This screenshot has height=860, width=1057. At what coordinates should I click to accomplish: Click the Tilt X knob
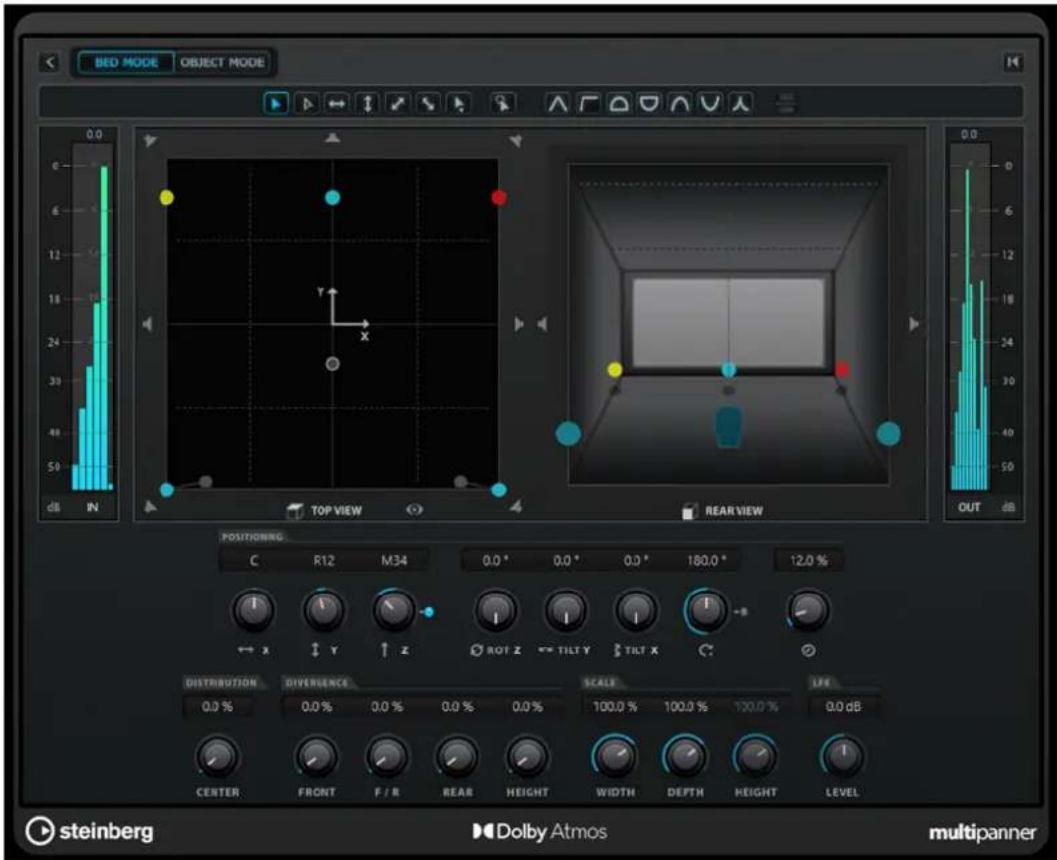point(636,610)
